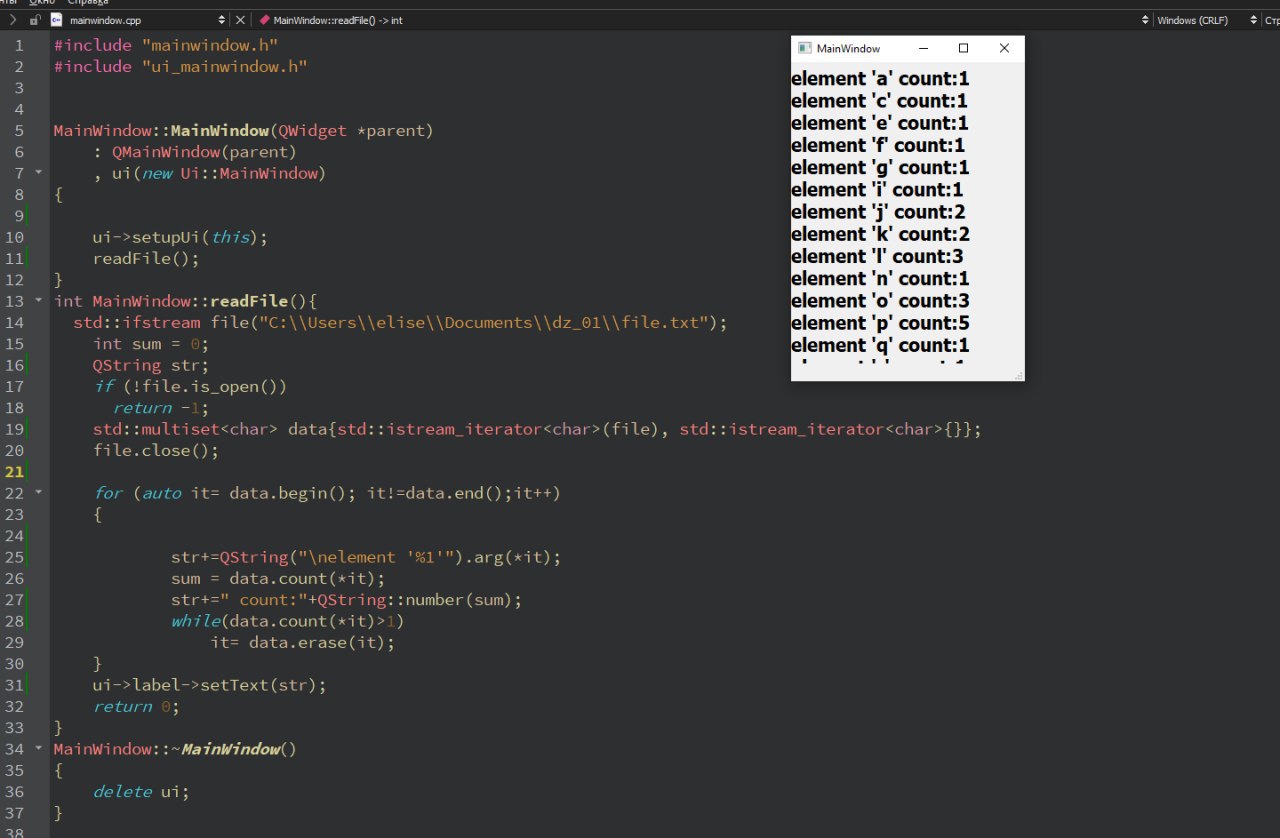Image resolution: width=1280 pixels, height=838 pixels.
Task: Click line number 21 in the gutter
Action: tap(14, 472)
